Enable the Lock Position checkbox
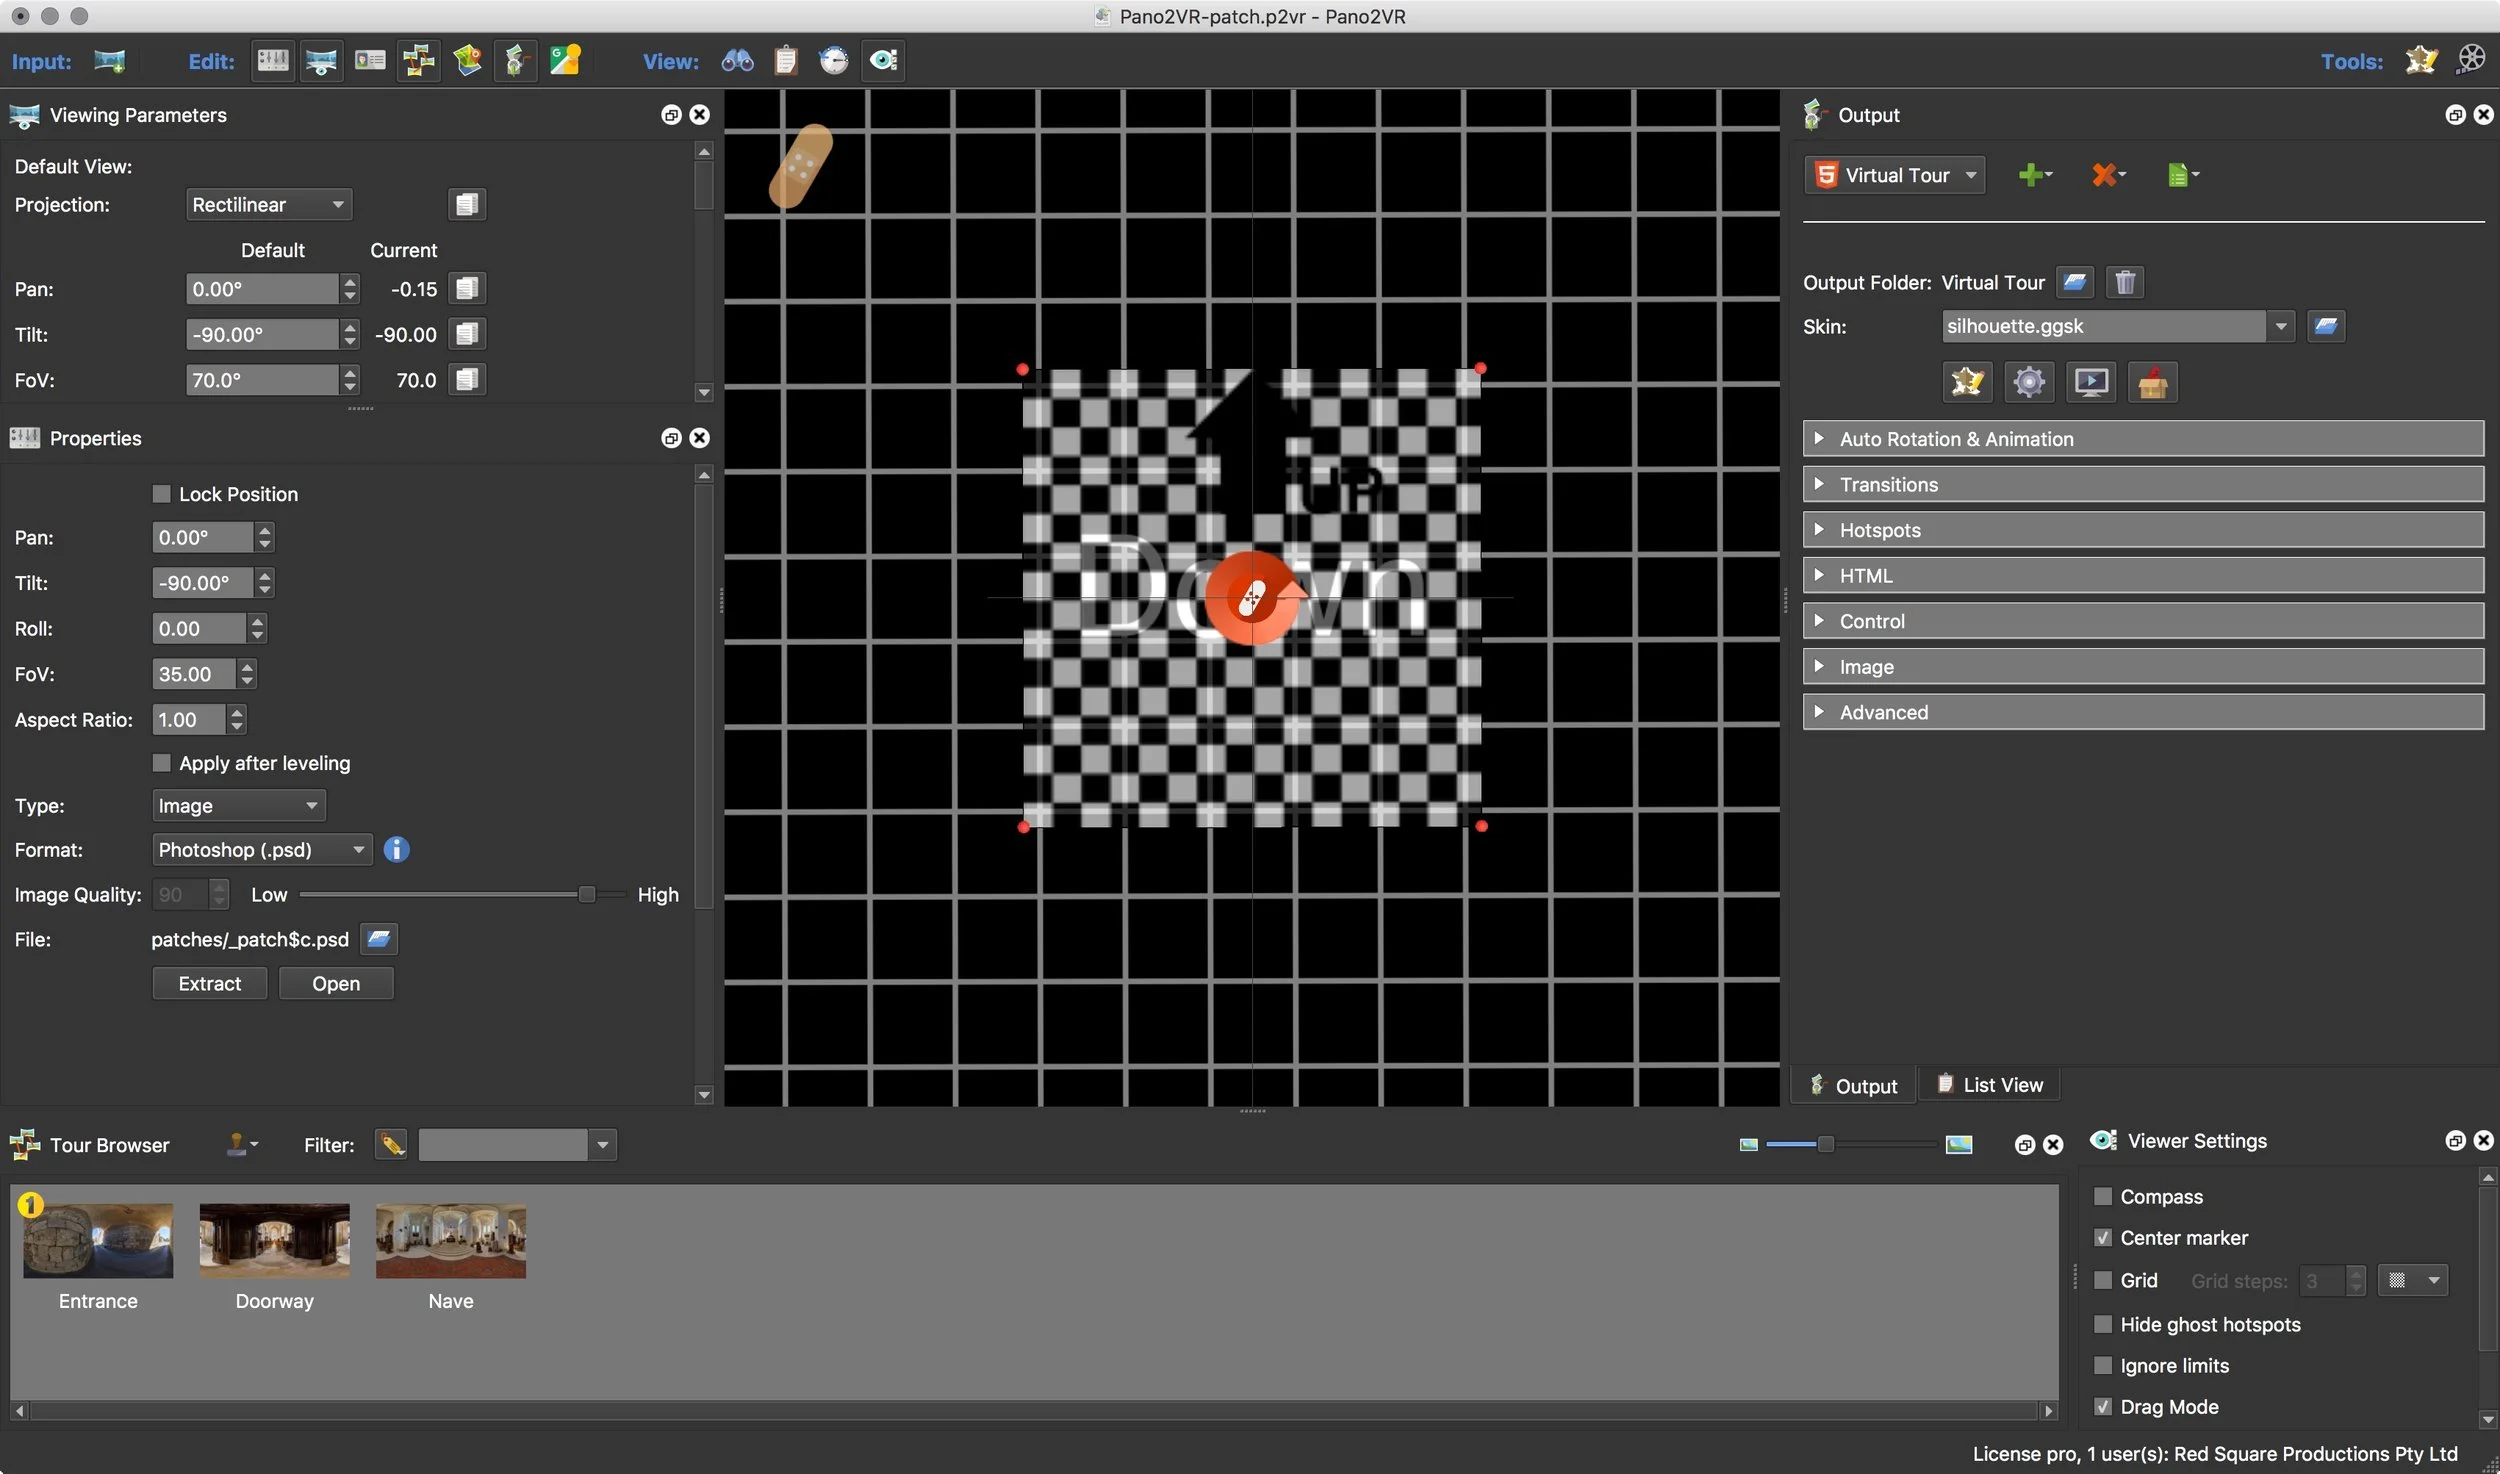The height and width of the screenshot is (1474, 2500). [x=161, y=494]
